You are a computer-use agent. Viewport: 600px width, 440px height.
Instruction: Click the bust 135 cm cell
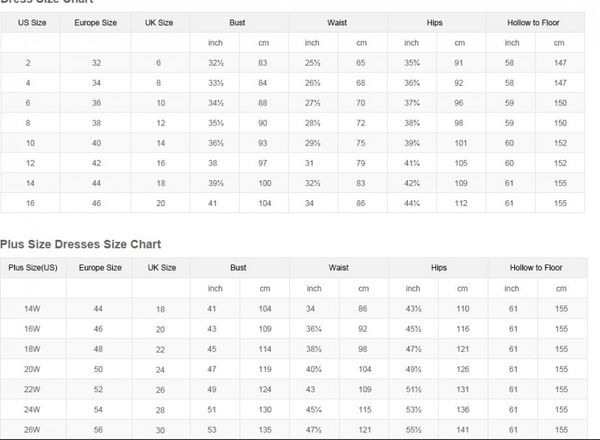coord(264,431)
